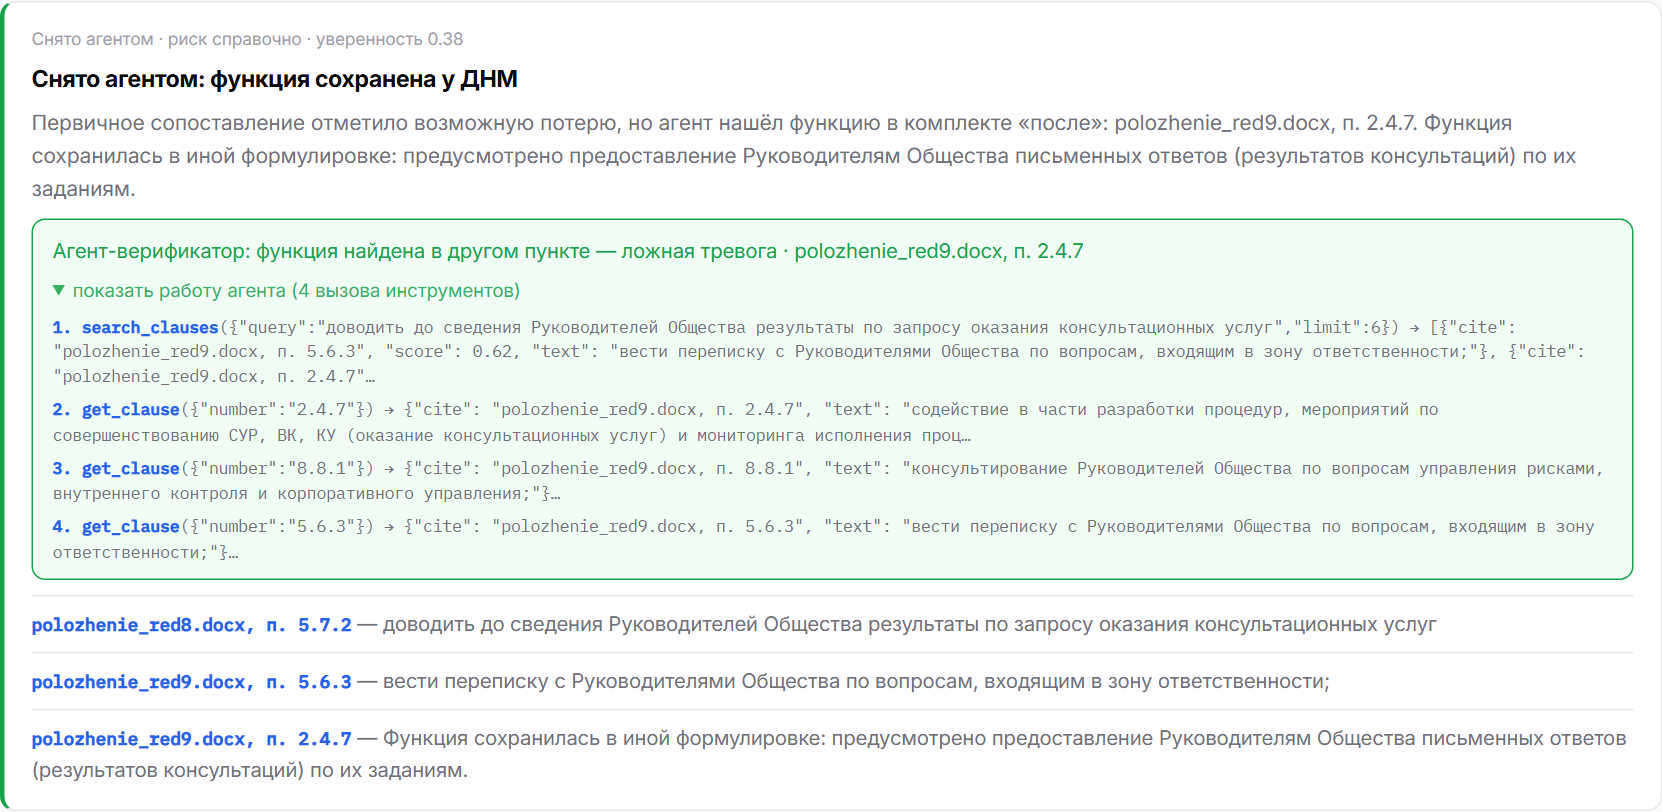This screenshot has height=812, width=1662.
Task: Open citation link polozhenie_red8.docx, п. 5.7.2
Action: click(x=192, y=625)
